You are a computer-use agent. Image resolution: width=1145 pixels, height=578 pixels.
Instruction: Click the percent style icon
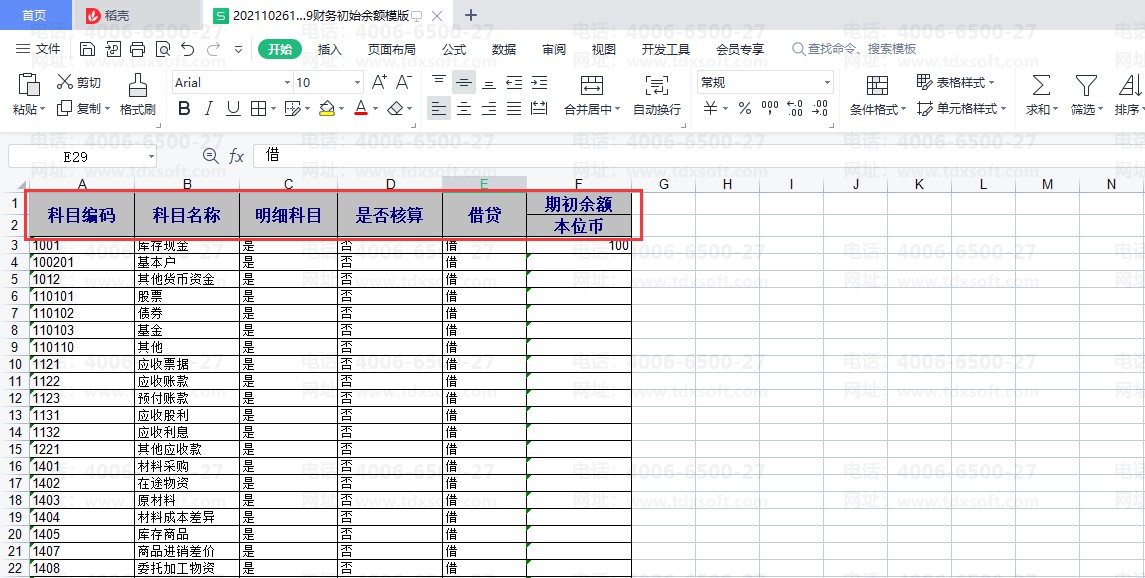click(x=744, y=108)
